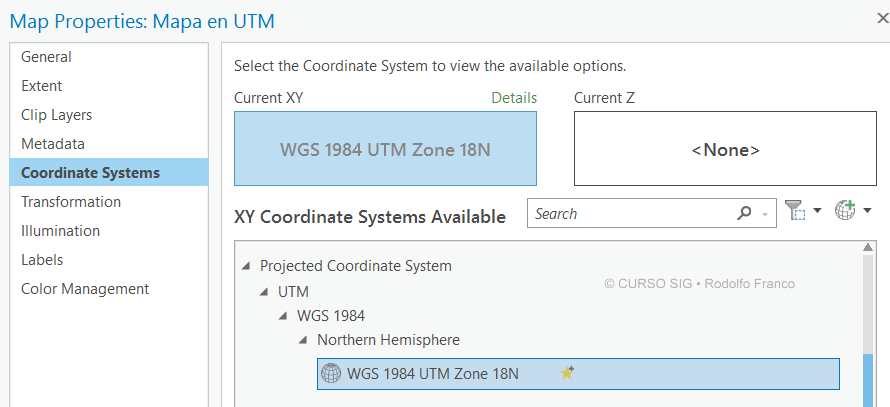
Task: Click the search magnifier icon
Action: pos(744,213)
